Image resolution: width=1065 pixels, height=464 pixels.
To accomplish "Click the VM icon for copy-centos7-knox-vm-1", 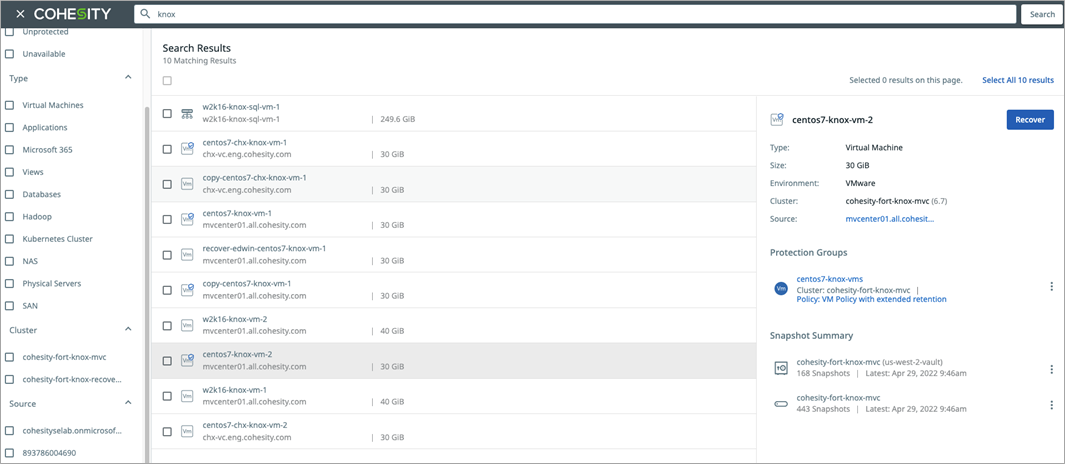I will (188, 290).
